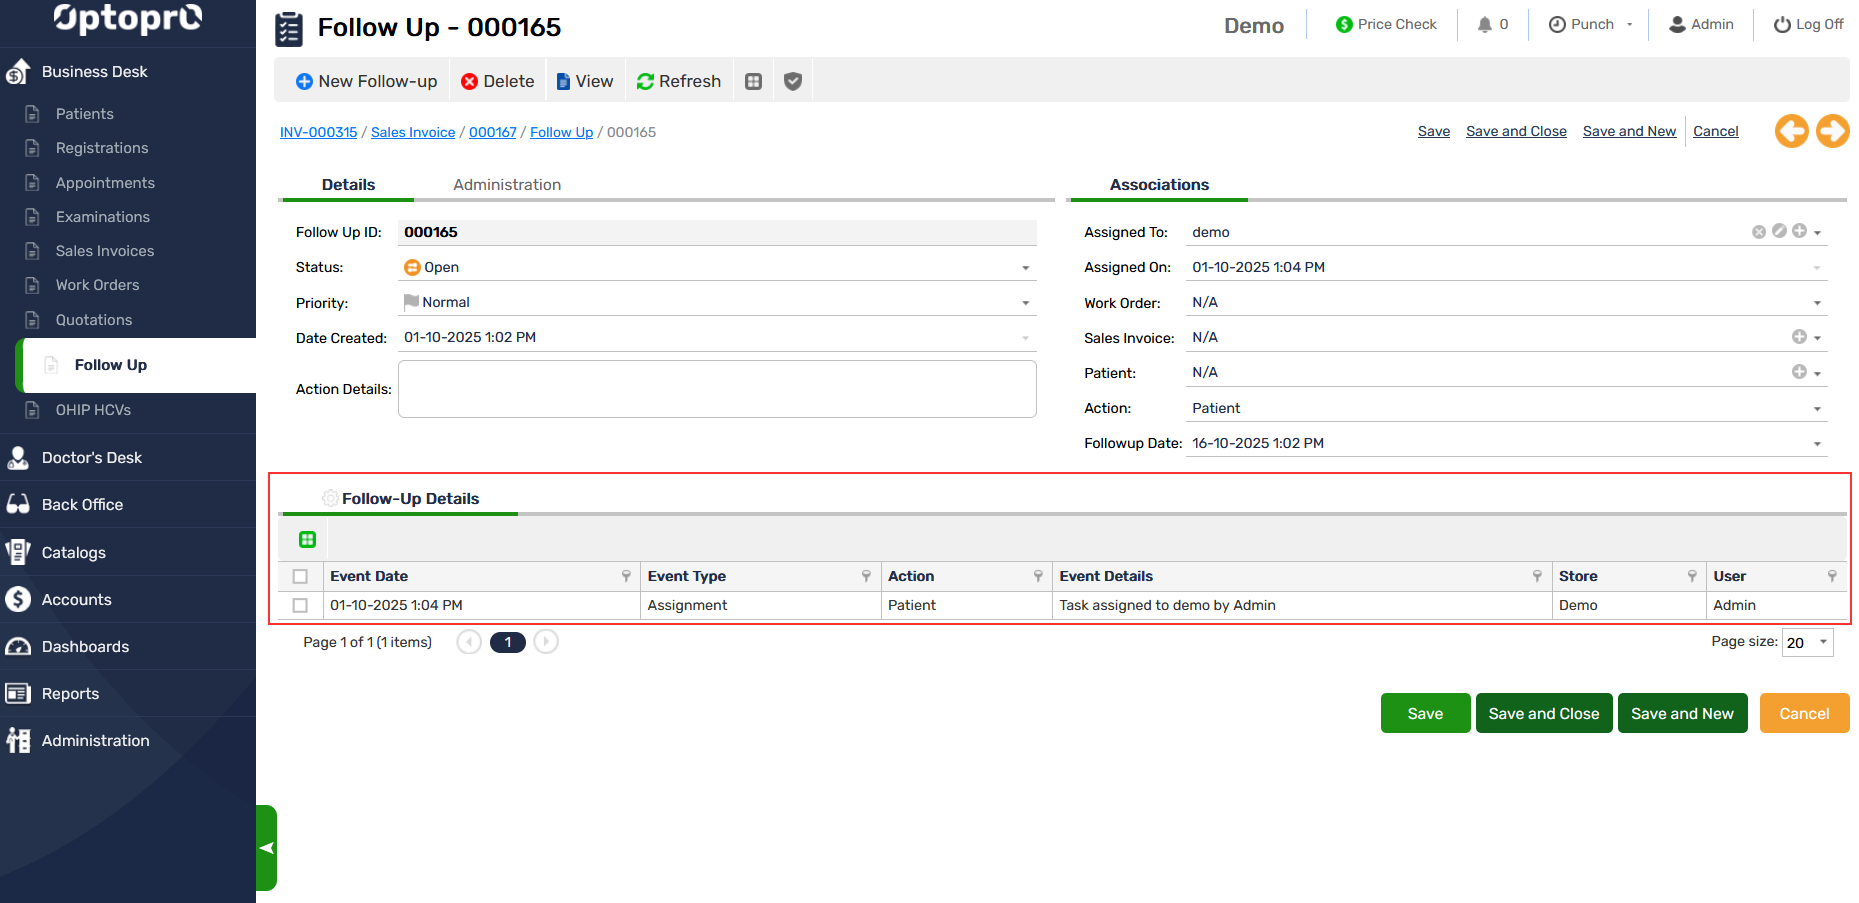
Task: Click the grid icon beside Refresh
Action: (754, 82)
